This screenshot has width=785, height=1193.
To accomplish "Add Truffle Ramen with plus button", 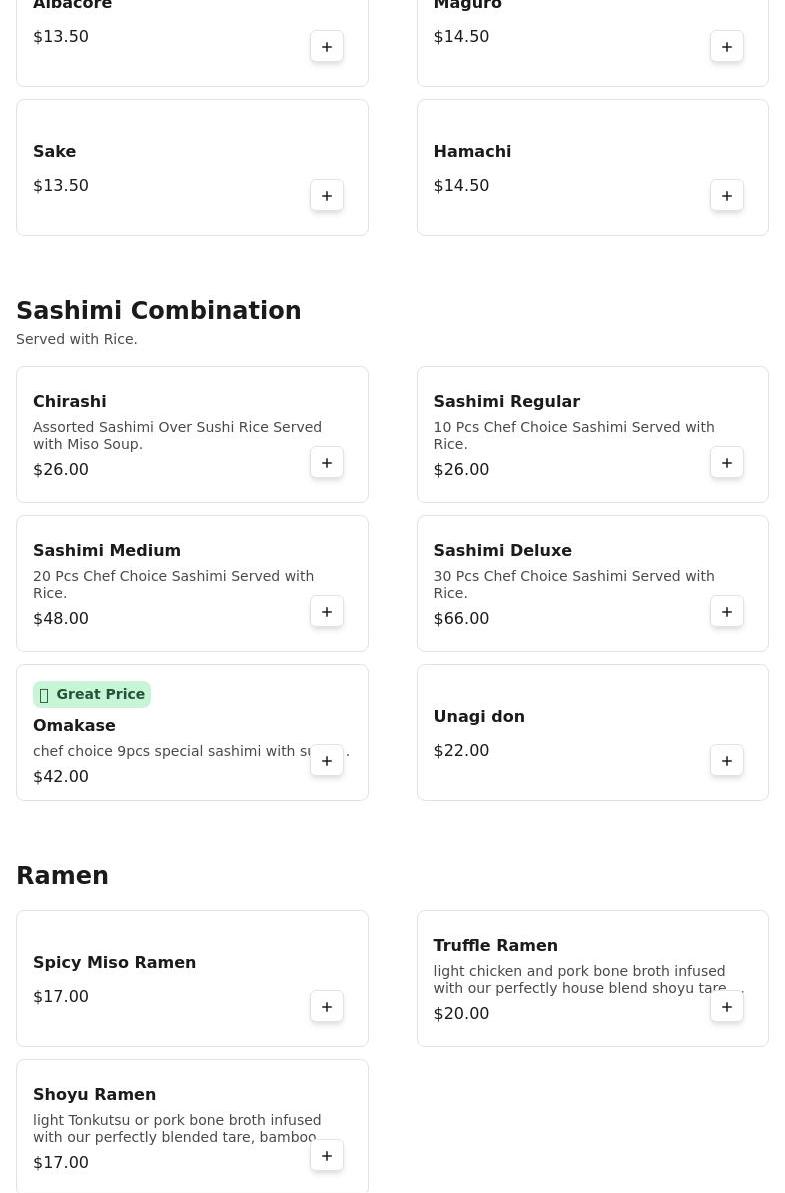I will pos(727,1007).
